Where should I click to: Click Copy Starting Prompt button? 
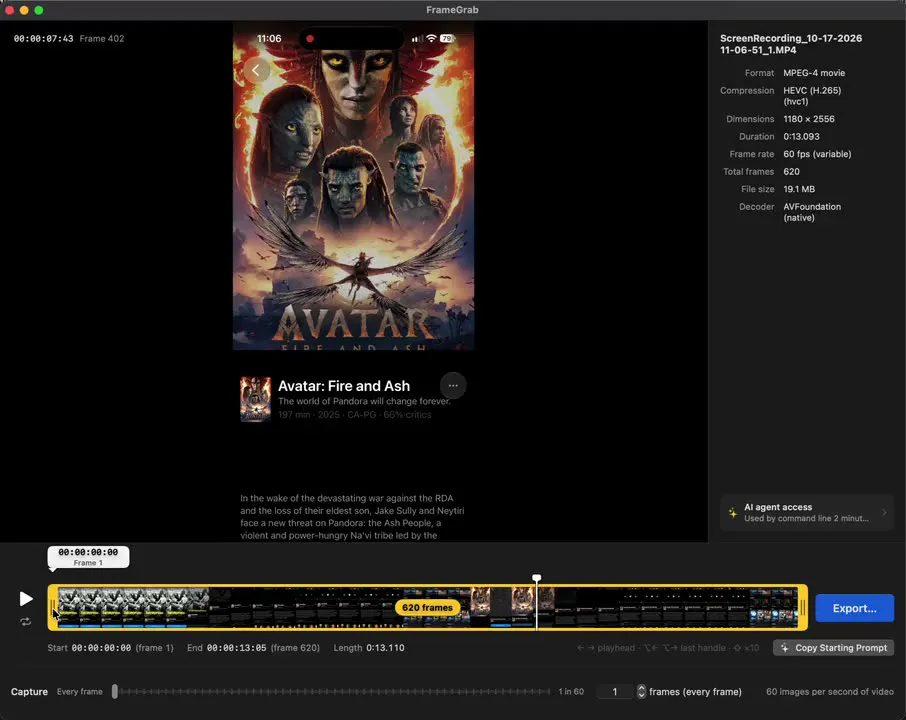pyautogui.click(x=833, y=648)
